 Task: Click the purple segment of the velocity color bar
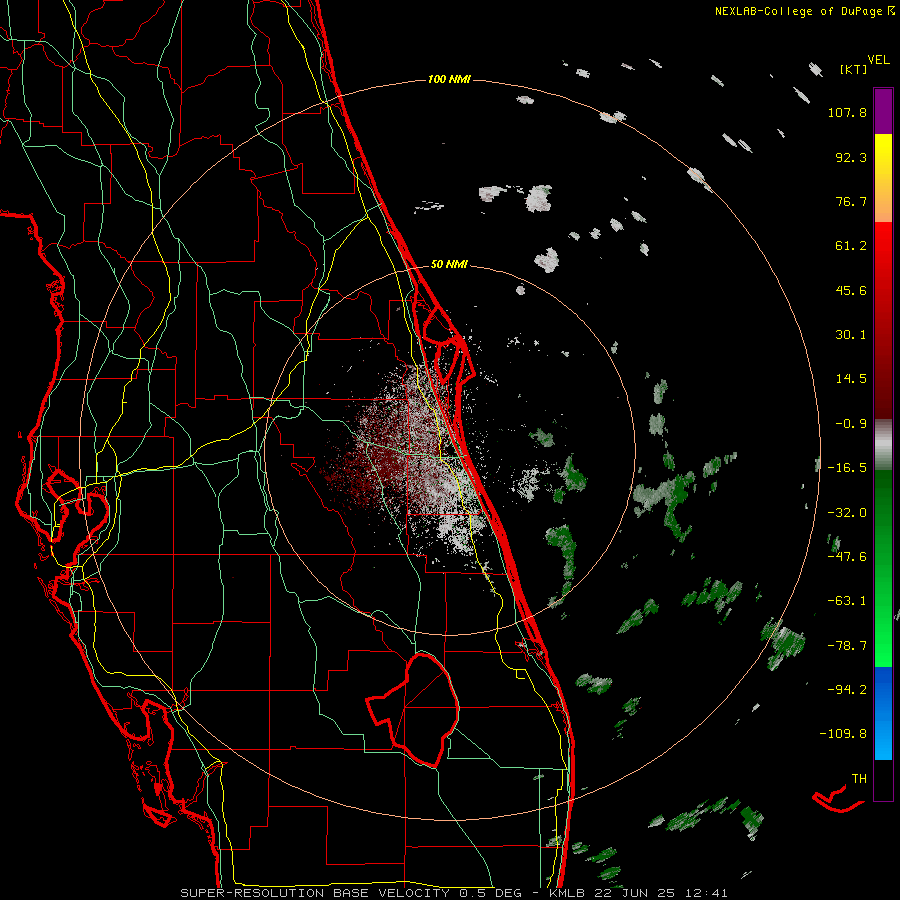click(x=883, y=111)
